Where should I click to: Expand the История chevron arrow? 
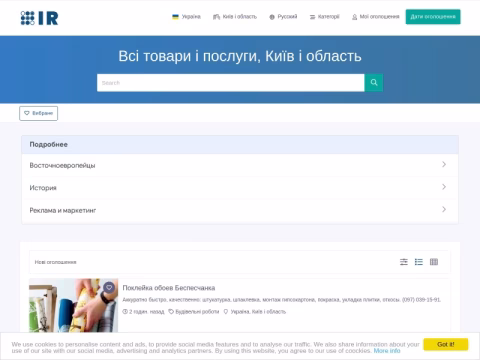tap(444, 187)
